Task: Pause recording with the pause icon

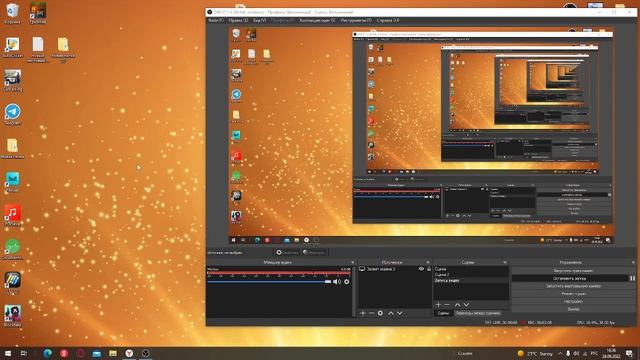Action: (632, 278)
